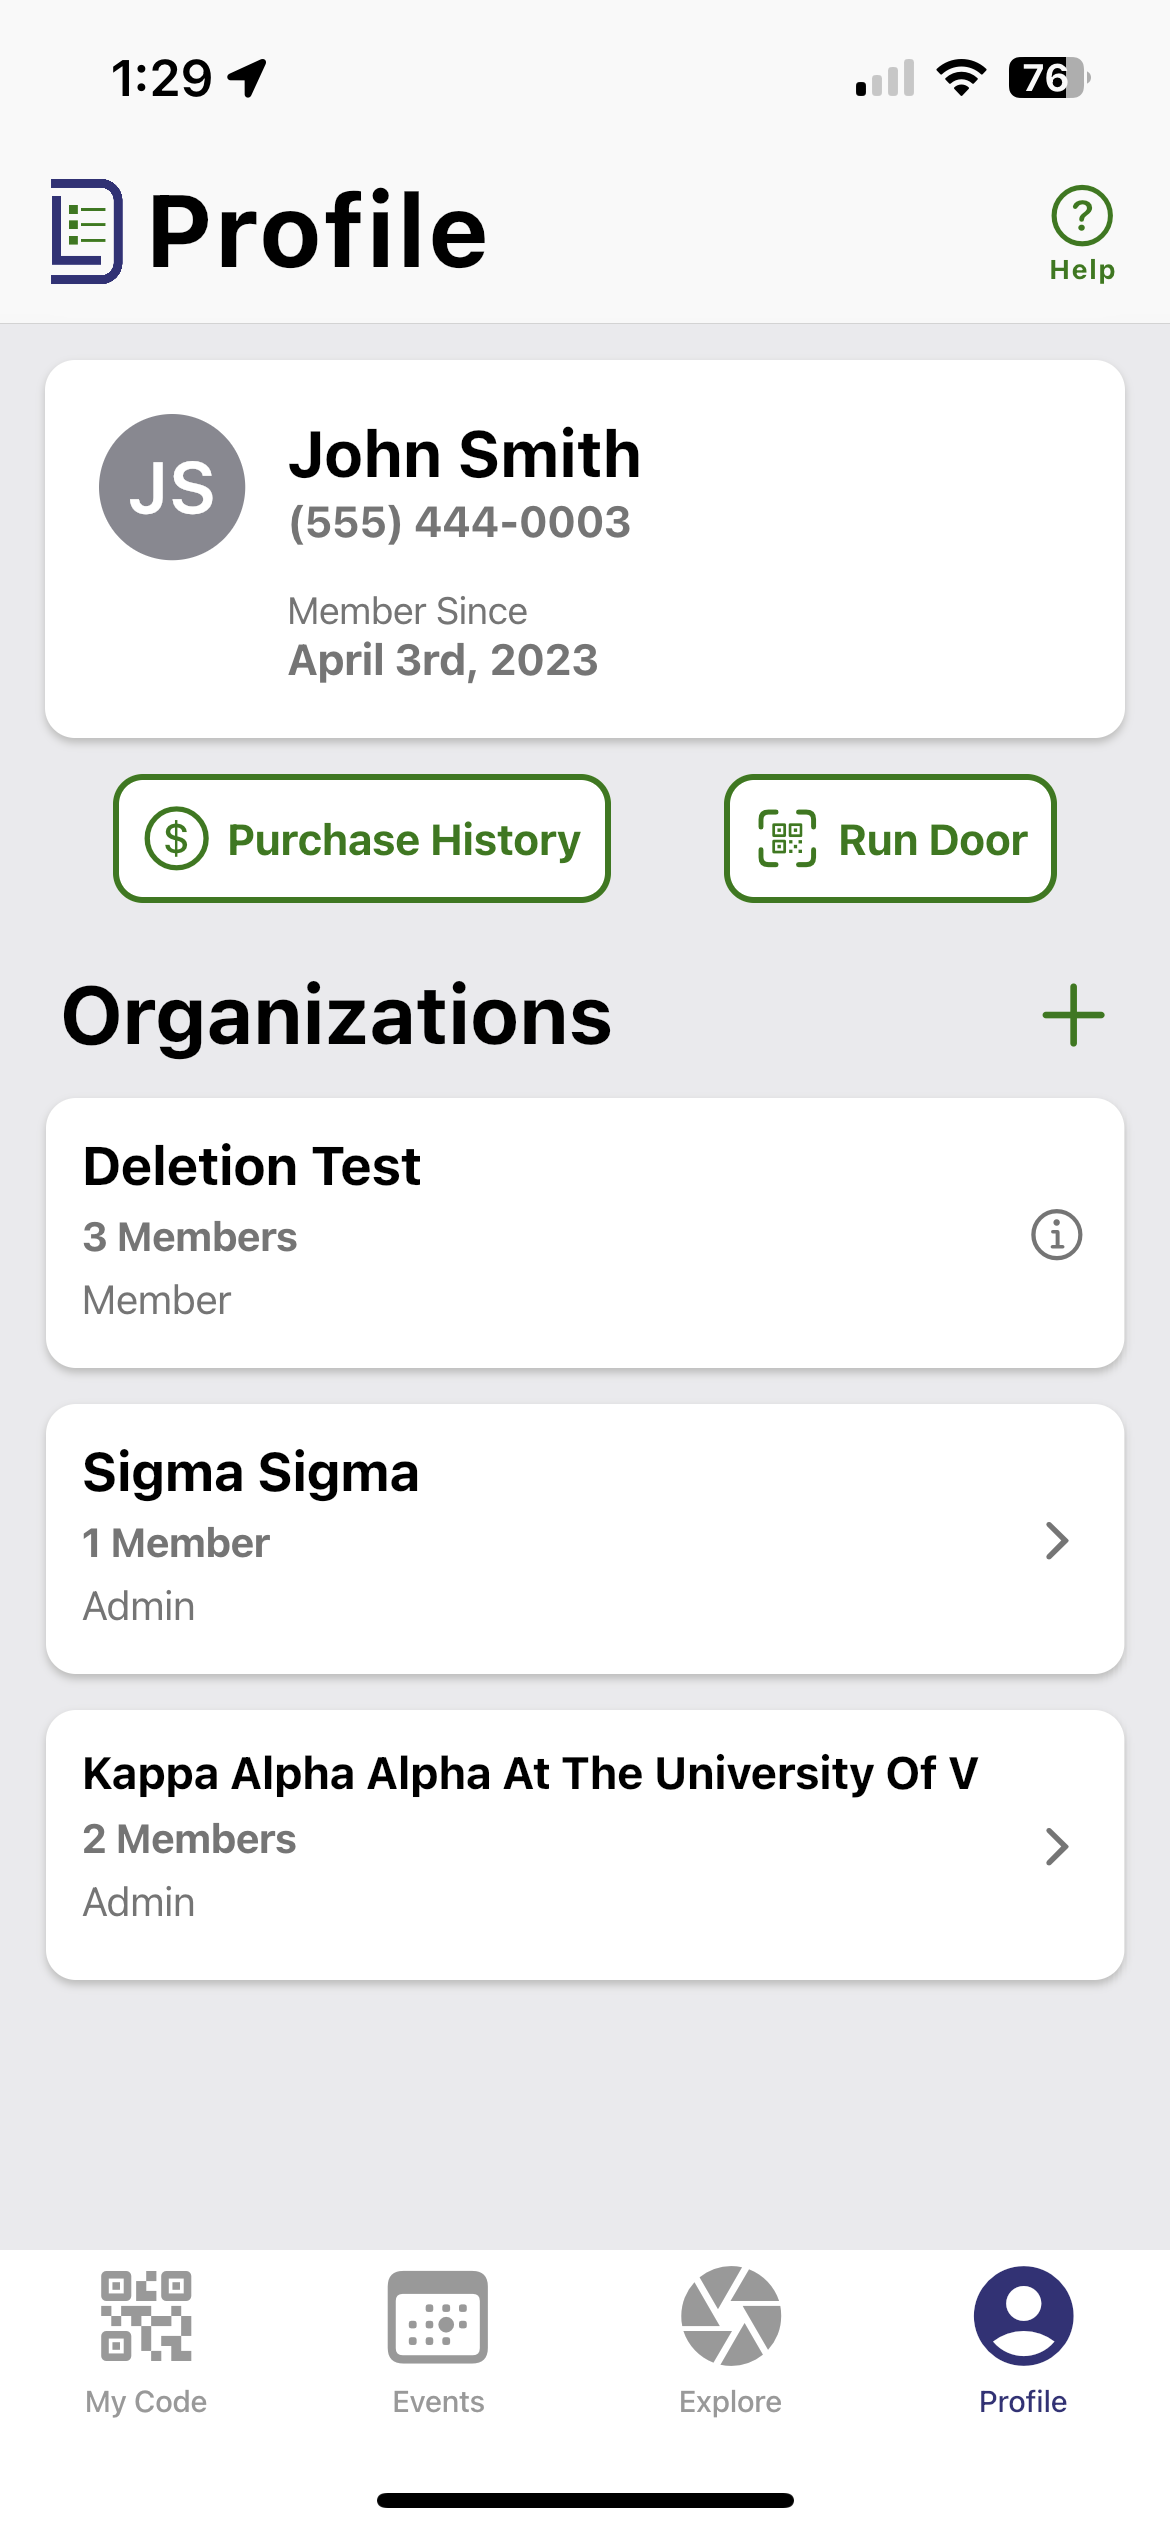This screenshot has width=1170, height=2532.
Task: Open the Help question mark icon
Action: [x=1081, y=215]
